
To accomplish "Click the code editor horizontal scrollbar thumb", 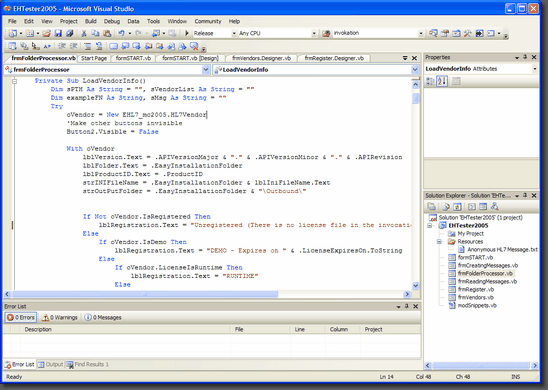I will (145, 294).
